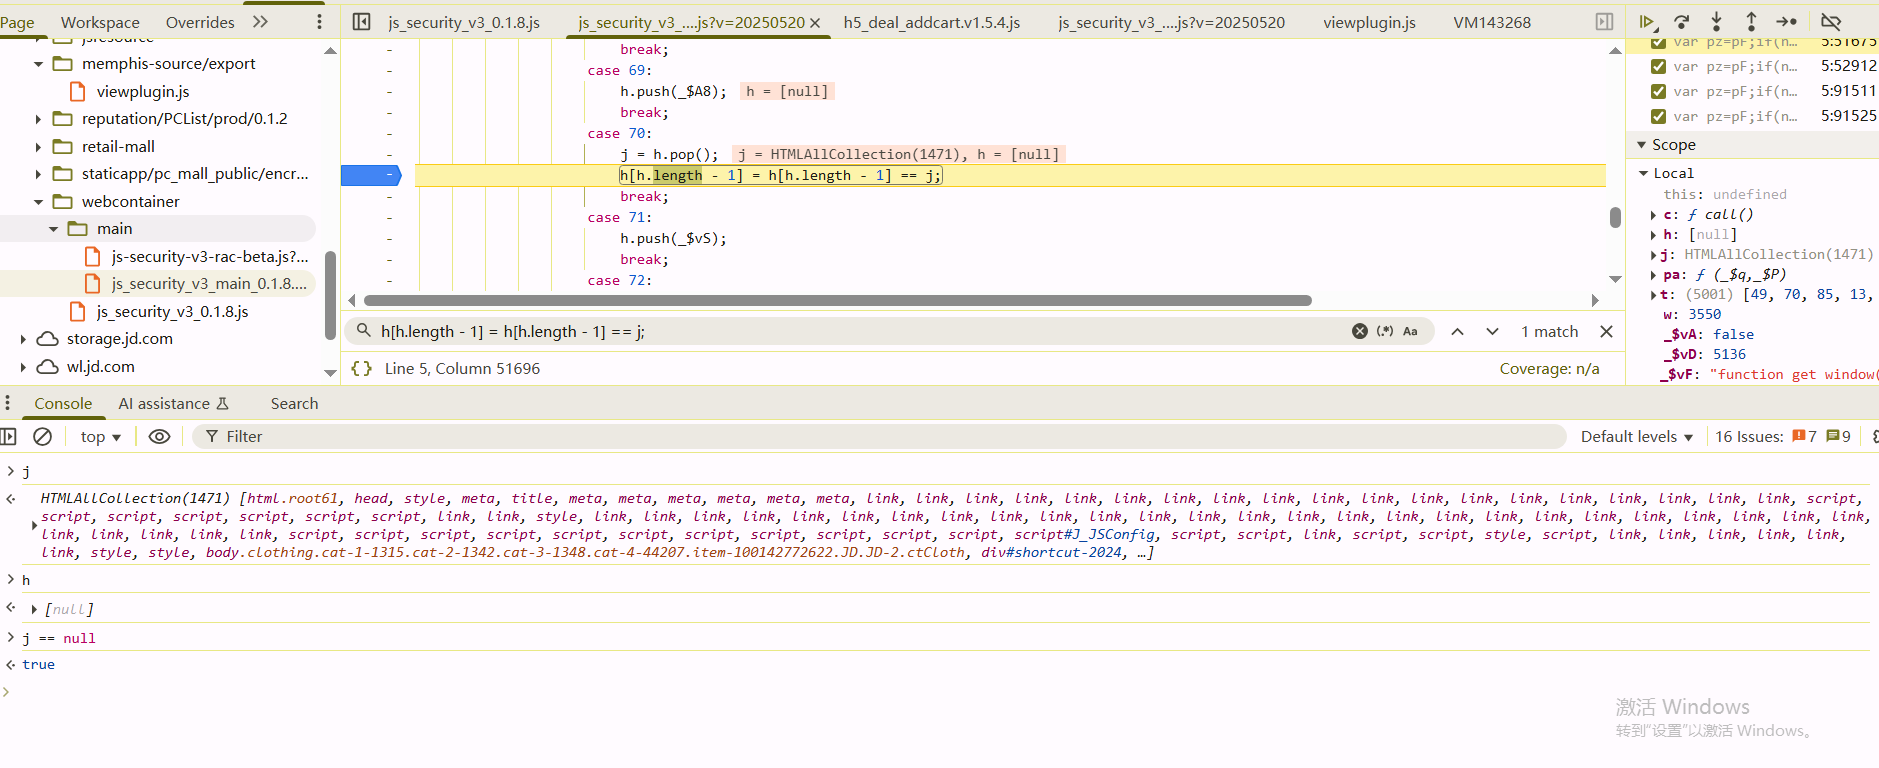
Task: Collapse the webcontainer folder
Action: point(39,202)
